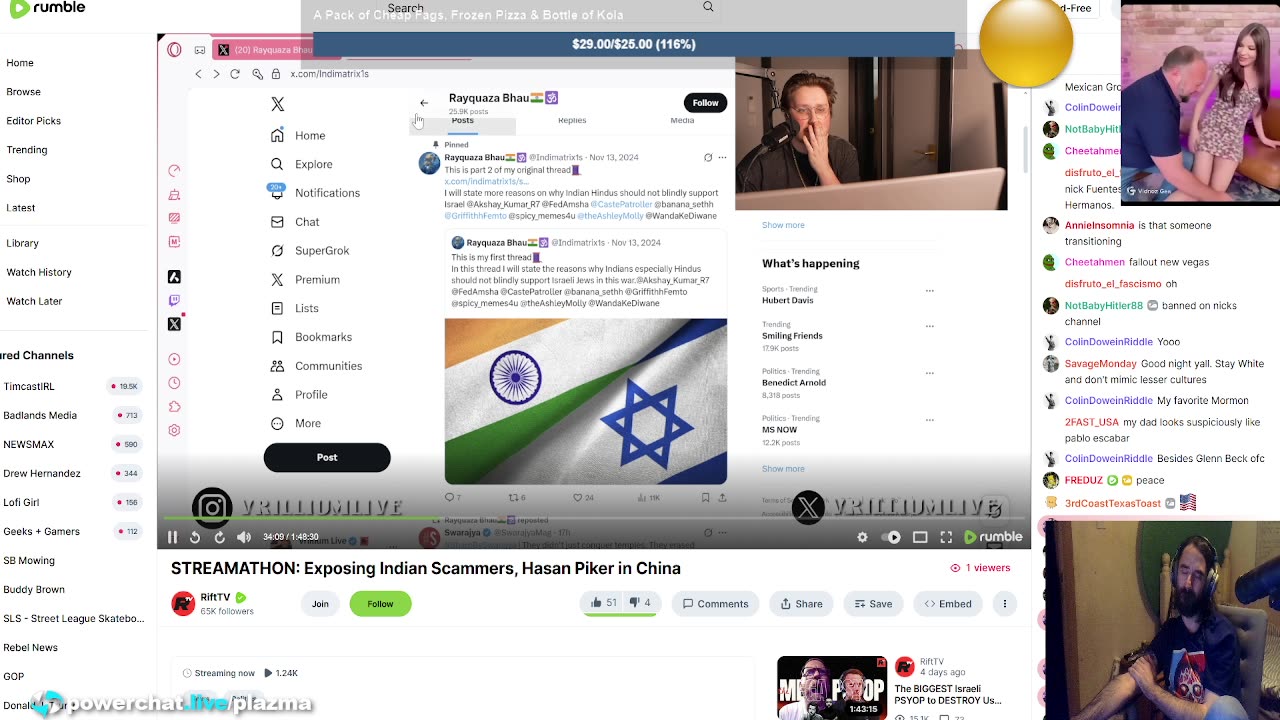
Task: Click username 3rdCoastTexasToast in chat
Action: point(1113,503)
